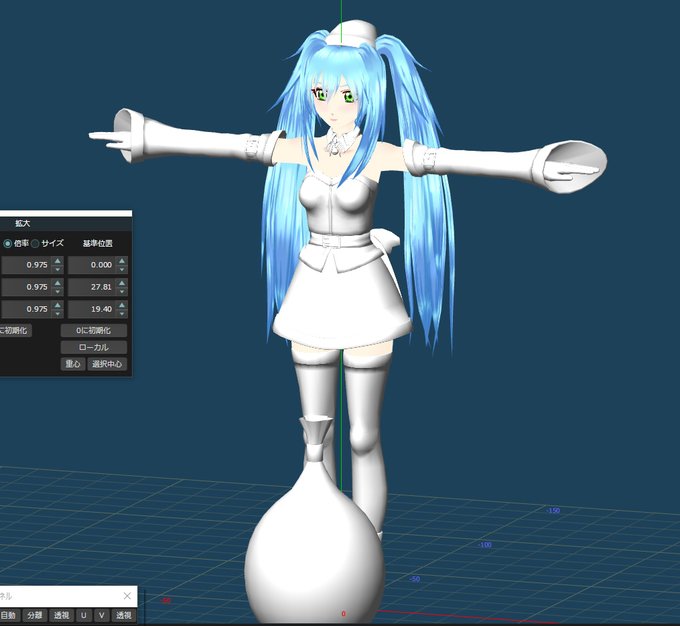Click the 拡大 panel title
This screenshot has width=680, height=626.
(x=23, y=223)
